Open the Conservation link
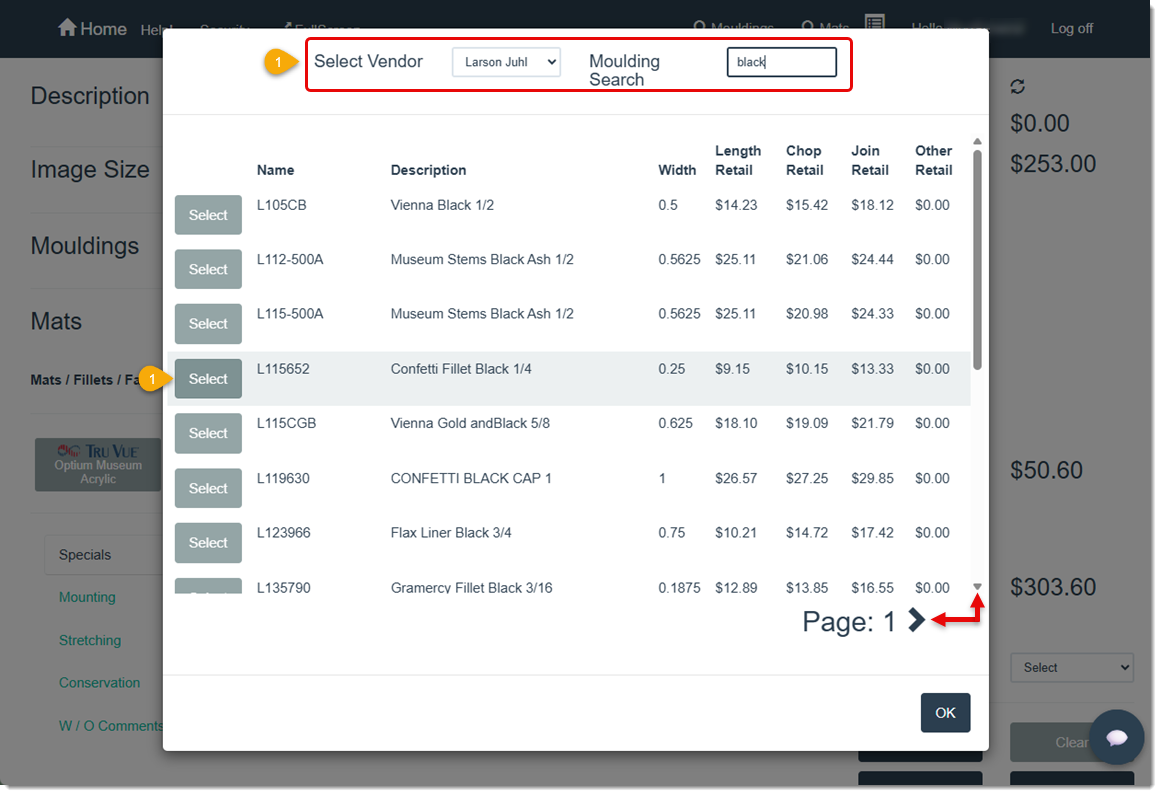This screenshot has height=795, width=1160. pos(100,682)
